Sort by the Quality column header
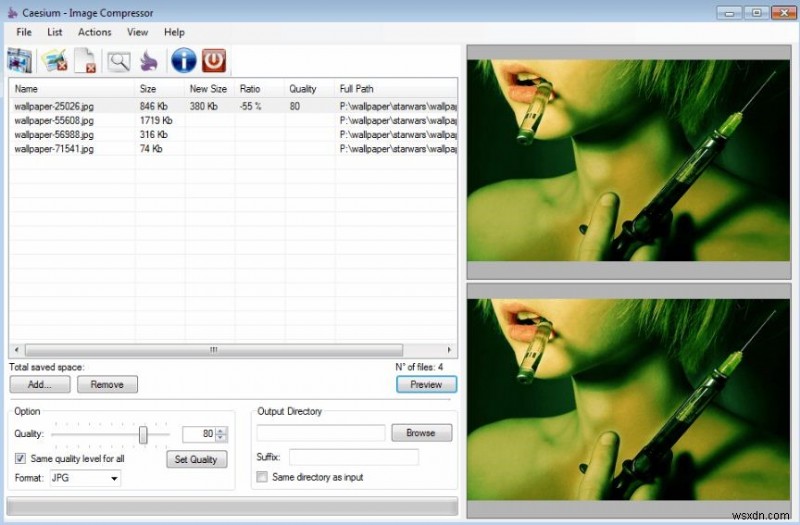The width and height of the screenshot is (800, 525). [310, 89]
